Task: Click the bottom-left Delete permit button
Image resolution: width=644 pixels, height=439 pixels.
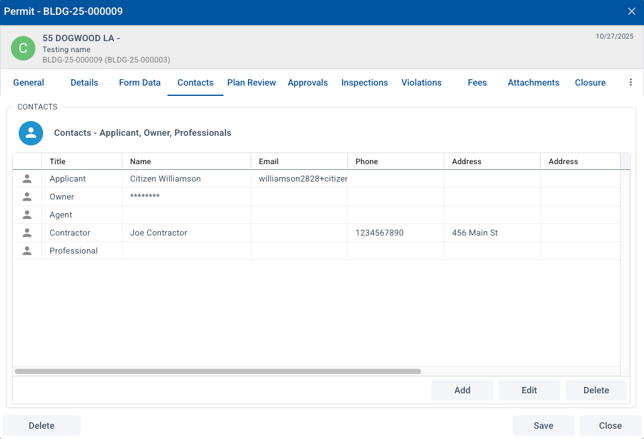Action: [41, 425]
